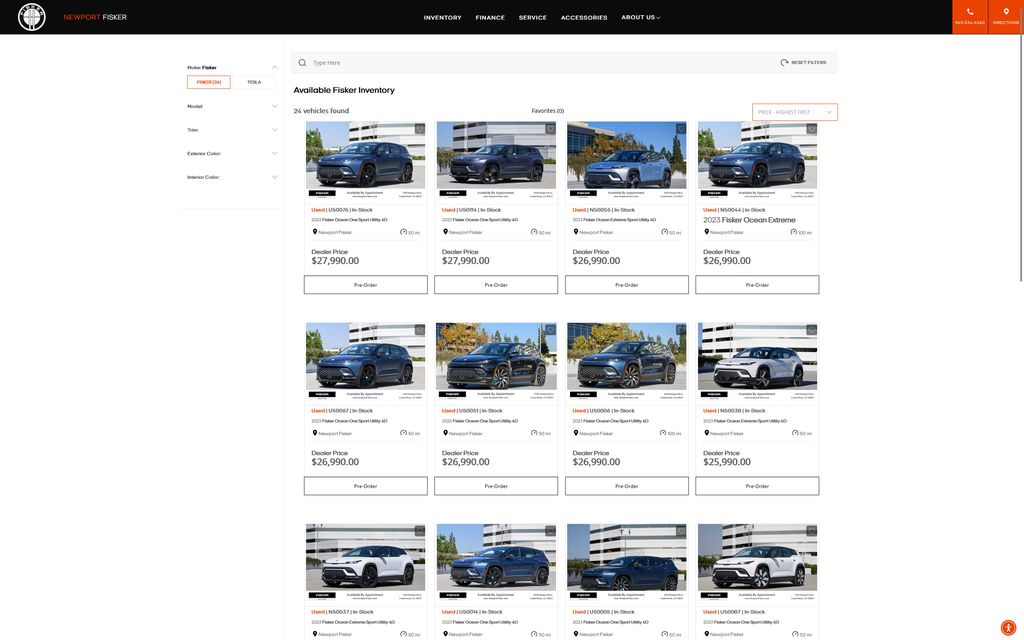Viewport: 1024px width, 640px height.
Task: Click location pin icon on NS0038 card
Action: pyautogui.click(x=707, y=433)
